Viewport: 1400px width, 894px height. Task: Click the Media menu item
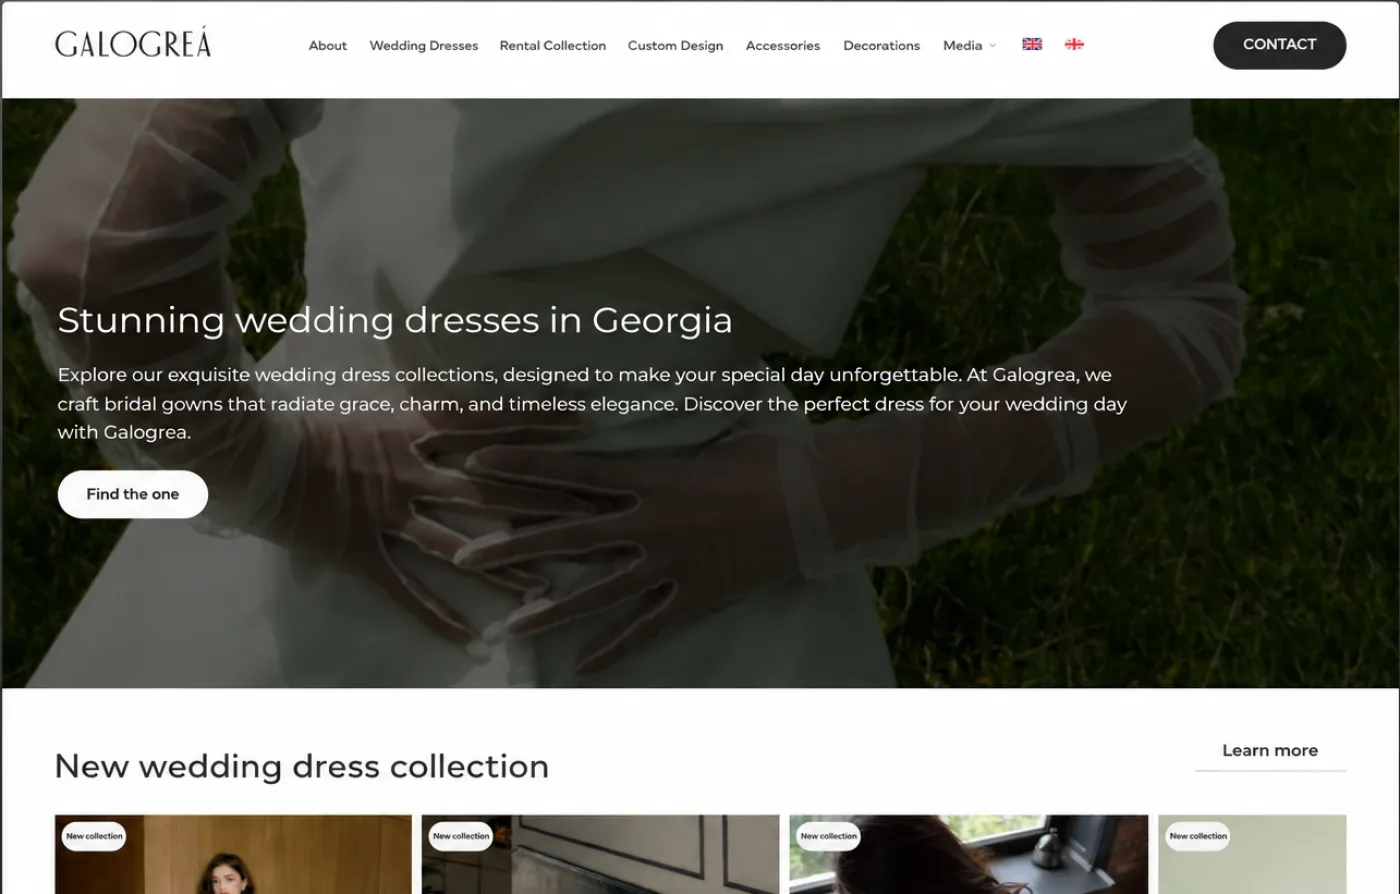click(x=963, y=46)
